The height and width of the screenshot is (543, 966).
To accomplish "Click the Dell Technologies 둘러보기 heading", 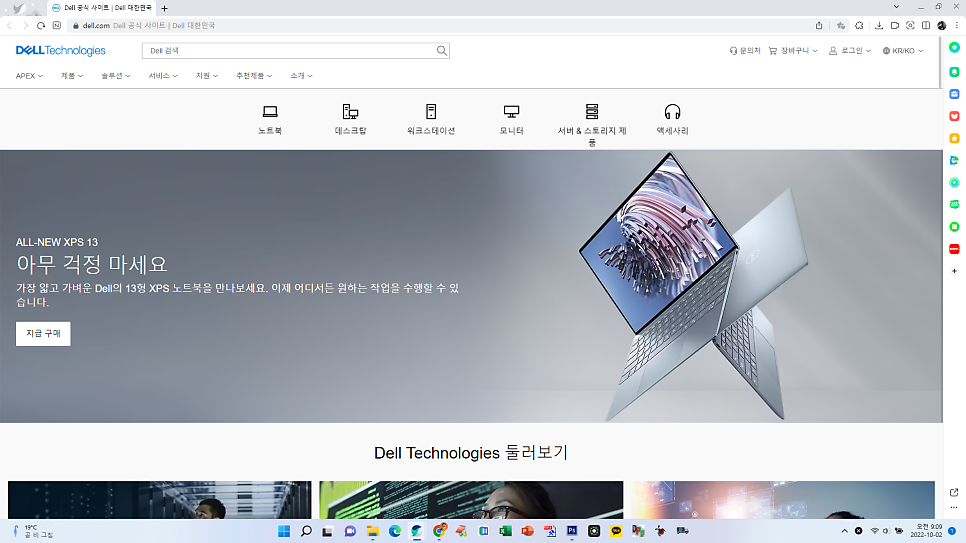I will pyautogui.click(x=471, y=452).
